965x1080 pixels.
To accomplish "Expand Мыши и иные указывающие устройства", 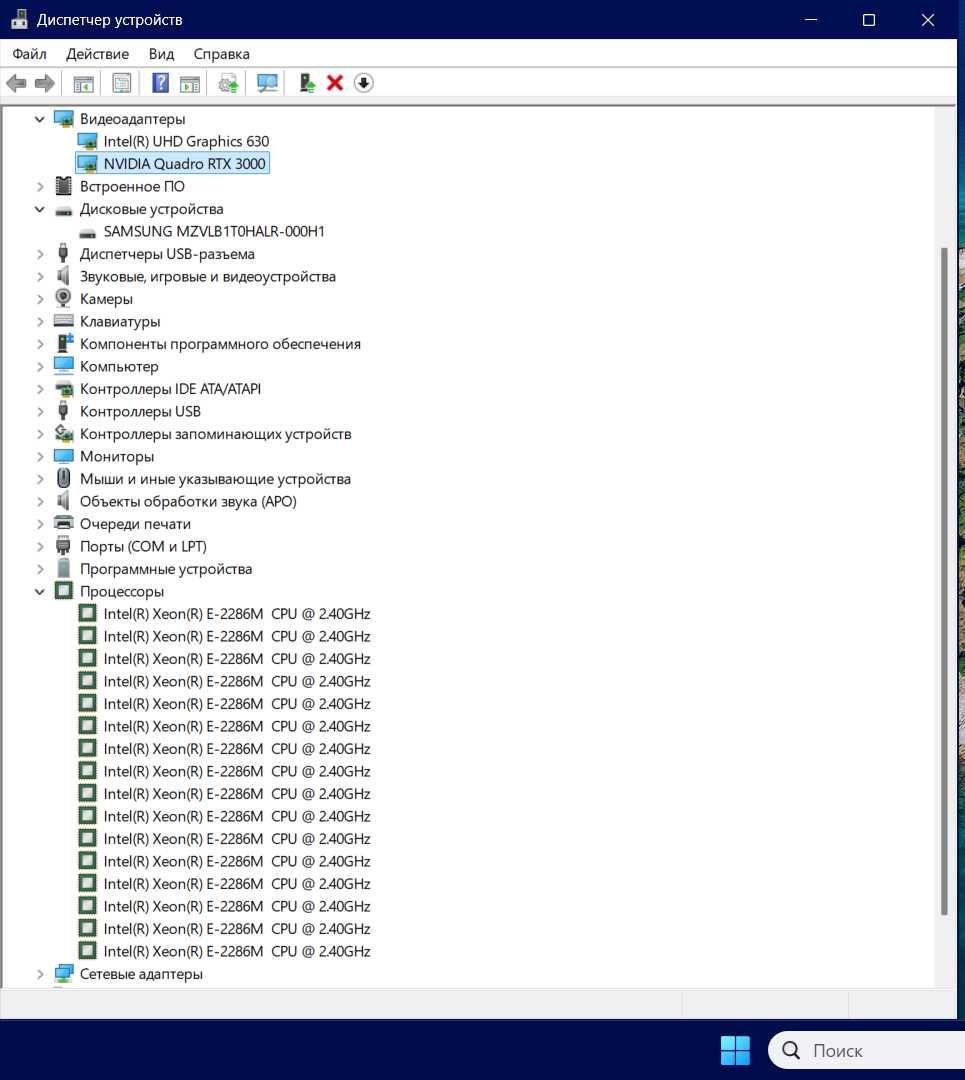I will coord(40,479).
